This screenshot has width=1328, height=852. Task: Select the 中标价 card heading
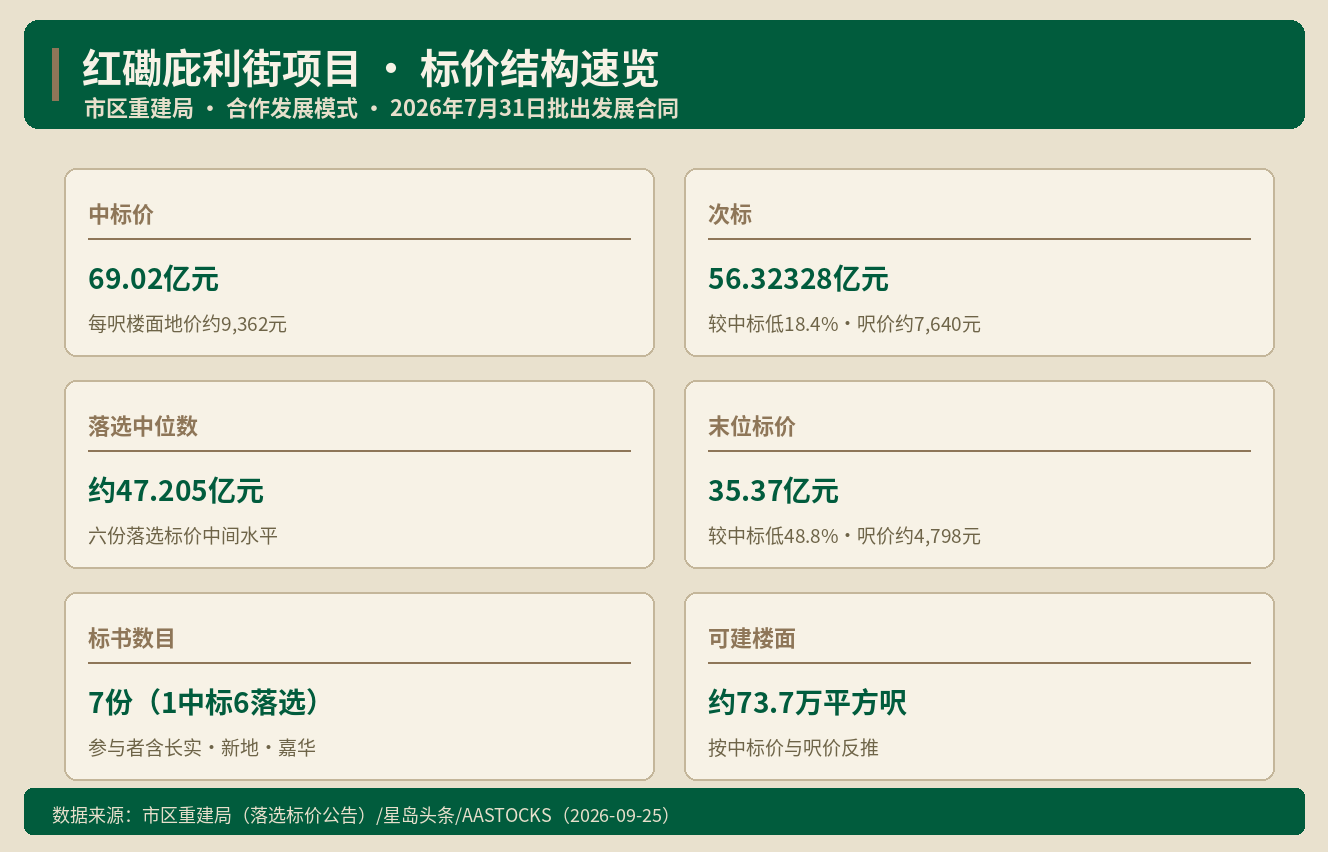click(x=120, y=214)
